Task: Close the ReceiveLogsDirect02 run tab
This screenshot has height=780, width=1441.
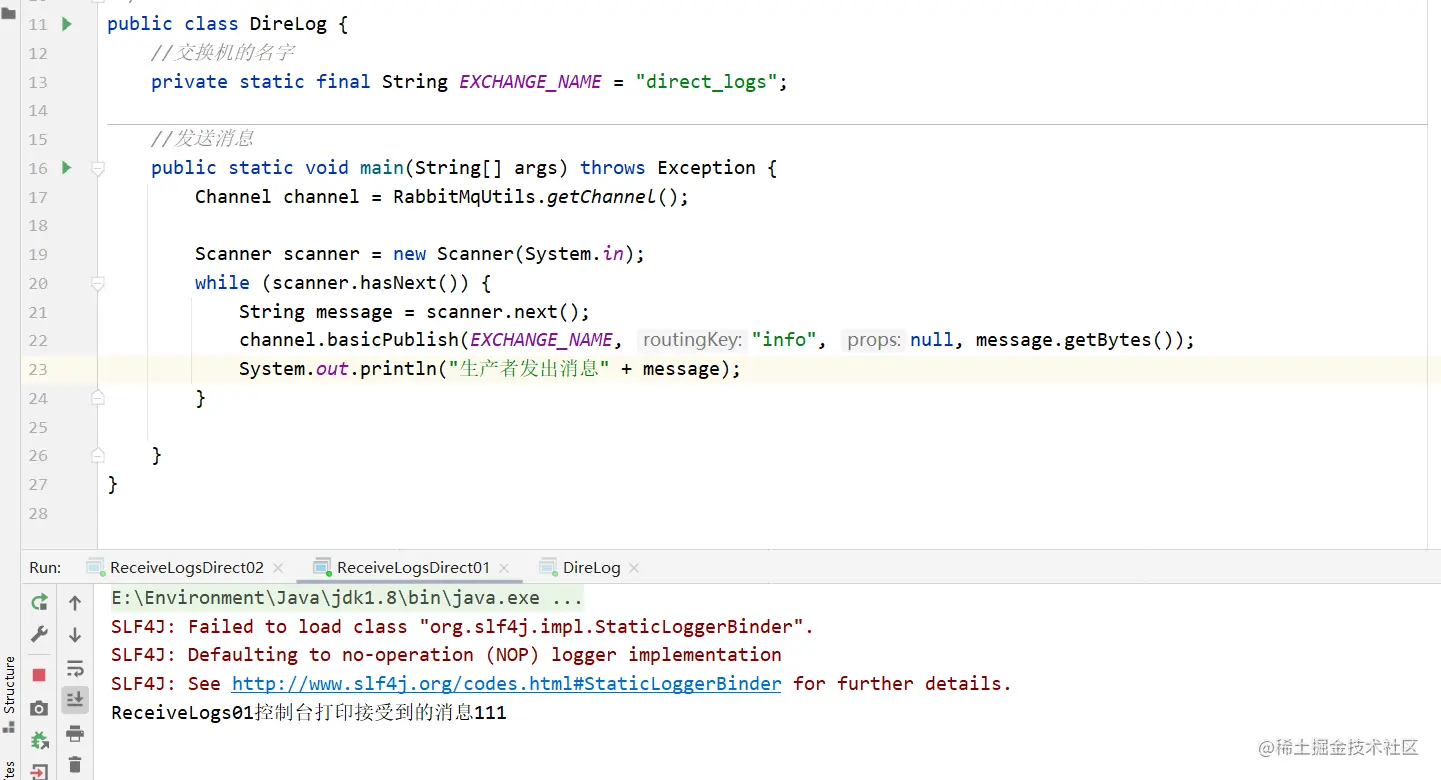Action: [x=278, y=568]
